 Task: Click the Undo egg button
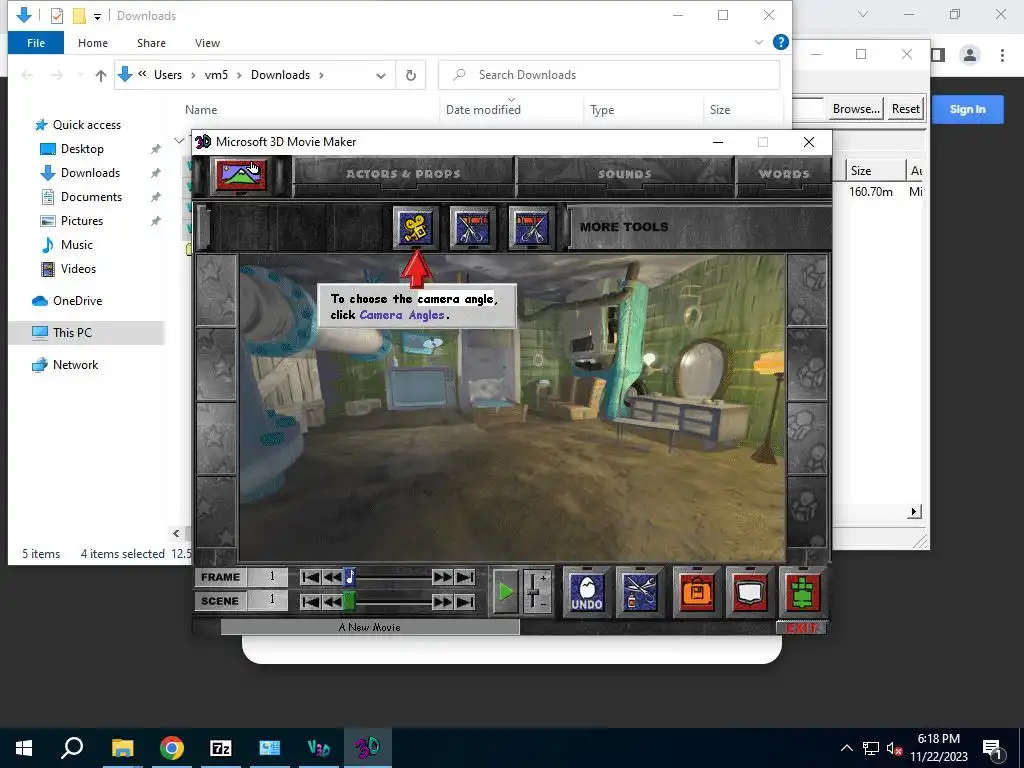(x=586, y=592)
